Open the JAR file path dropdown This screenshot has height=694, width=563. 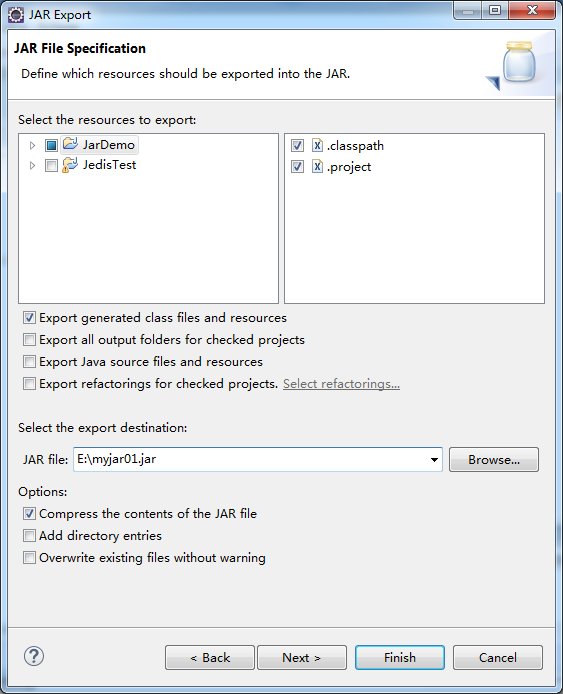tap(434, 459)
